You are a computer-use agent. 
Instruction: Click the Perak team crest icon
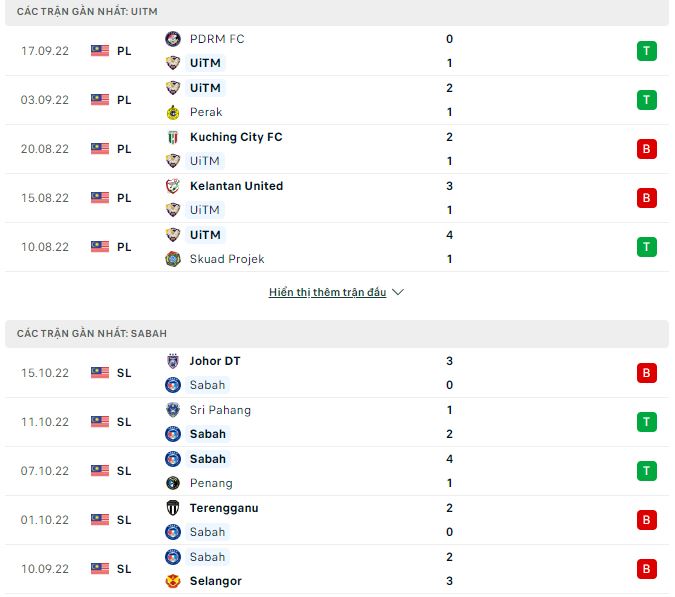pos(173,112)
